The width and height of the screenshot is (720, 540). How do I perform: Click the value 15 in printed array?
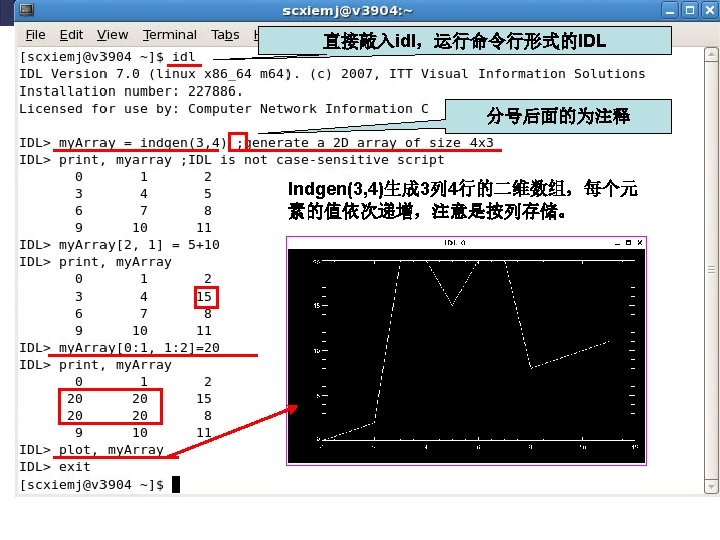pyautogui.click(x=204, y=297)
